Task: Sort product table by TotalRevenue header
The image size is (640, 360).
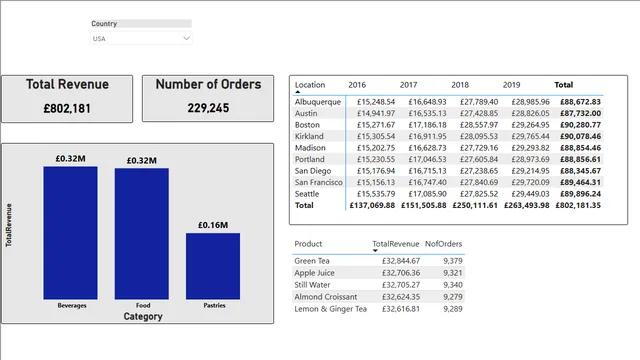Action: [x=396, y=244]
